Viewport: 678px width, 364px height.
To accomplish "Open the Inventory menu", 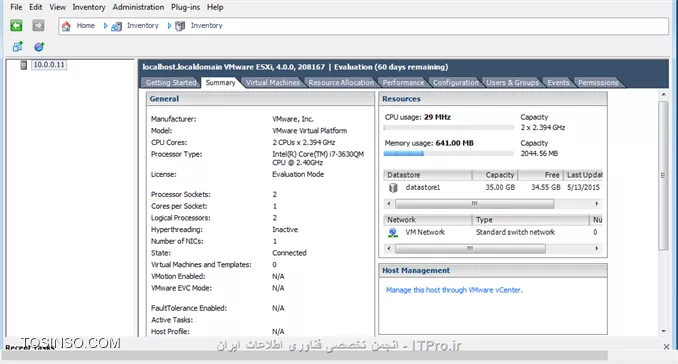I will coord(89,7).
